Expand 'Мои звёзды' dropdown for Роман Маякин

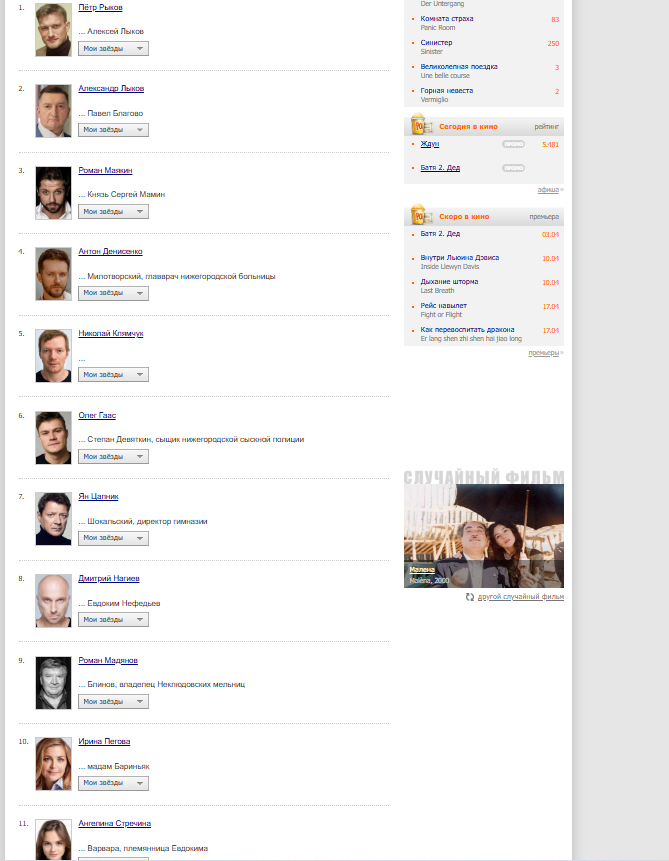[x=113, y=211]
